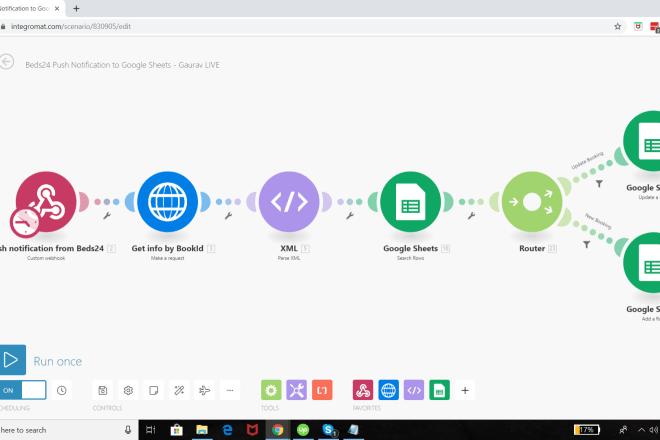Screen dimensions: 660x440
Task: Add Webhooks module from favorites
Action: click(x=363, y=390)
